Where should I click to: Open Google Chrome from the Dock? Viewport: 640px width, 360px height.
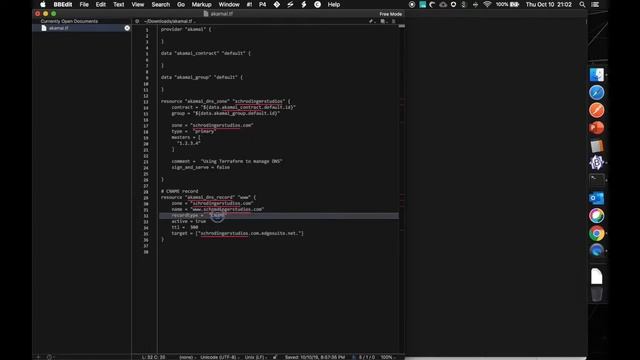[x=596, y=233]
